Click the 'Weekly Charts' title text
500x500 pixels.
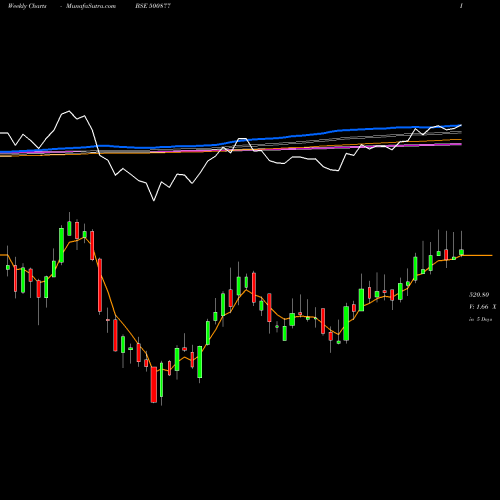point(27,6)
